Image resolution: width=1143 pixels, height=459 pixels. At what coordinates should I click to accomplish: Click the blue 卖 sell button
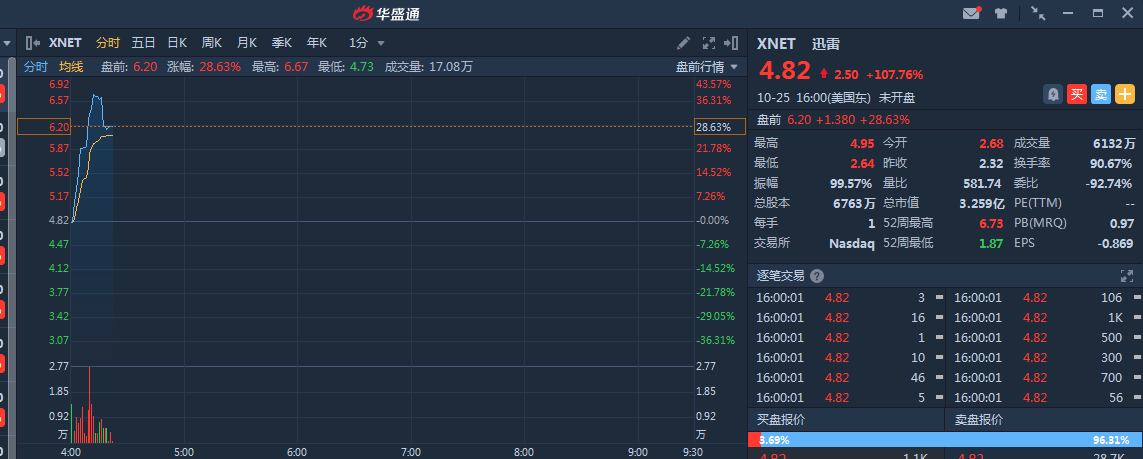click(x=1101, y=94)
